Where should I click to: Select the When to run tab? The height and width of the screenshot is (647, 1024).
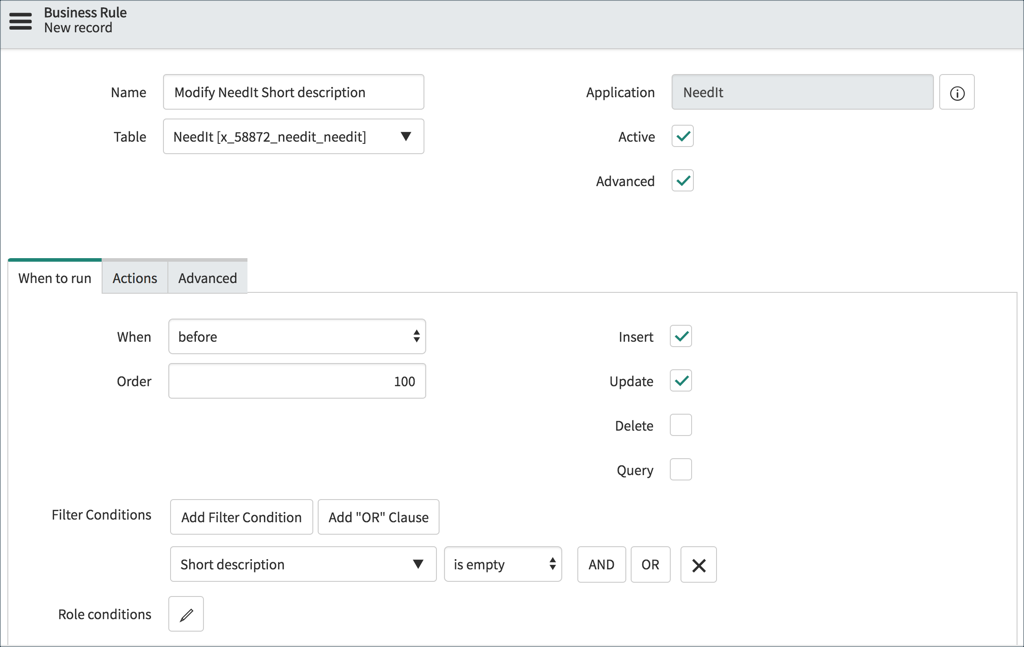[54, 277]
